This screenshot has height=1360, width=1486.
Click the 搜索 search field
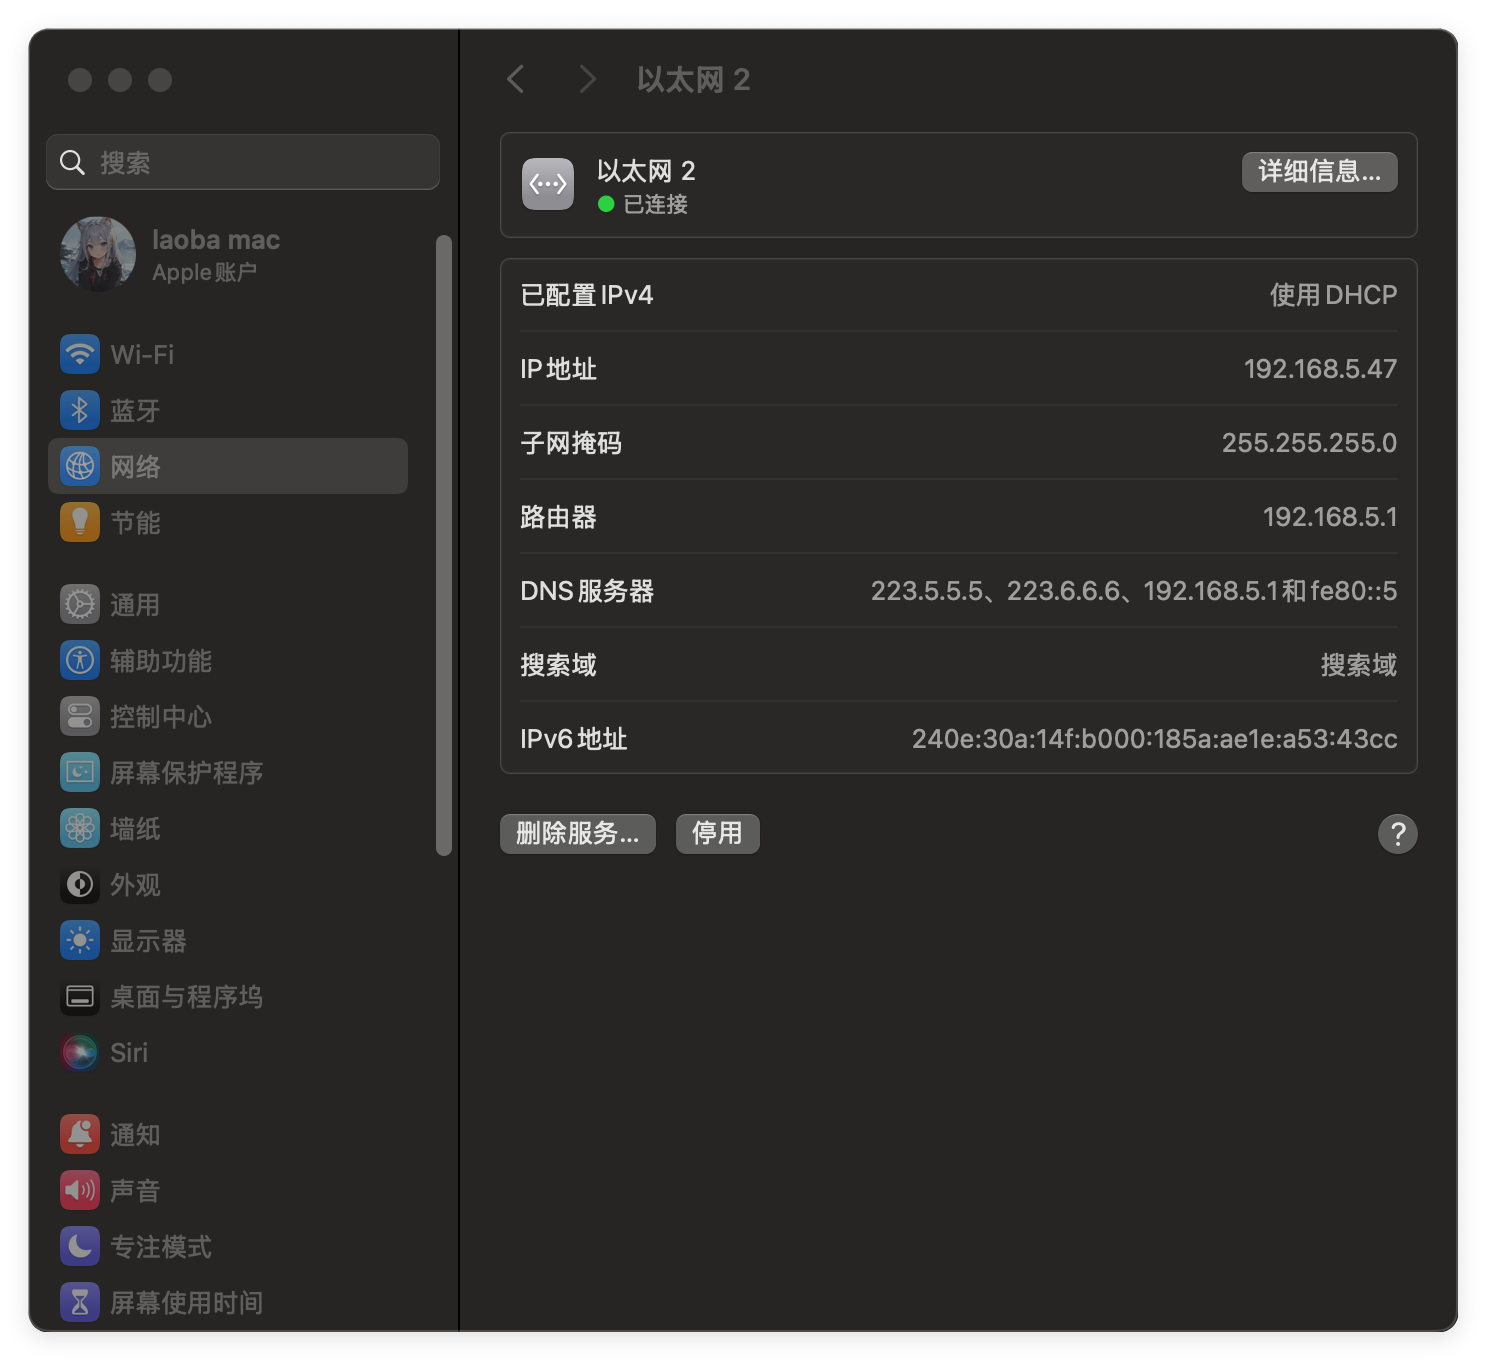(243, 162)
